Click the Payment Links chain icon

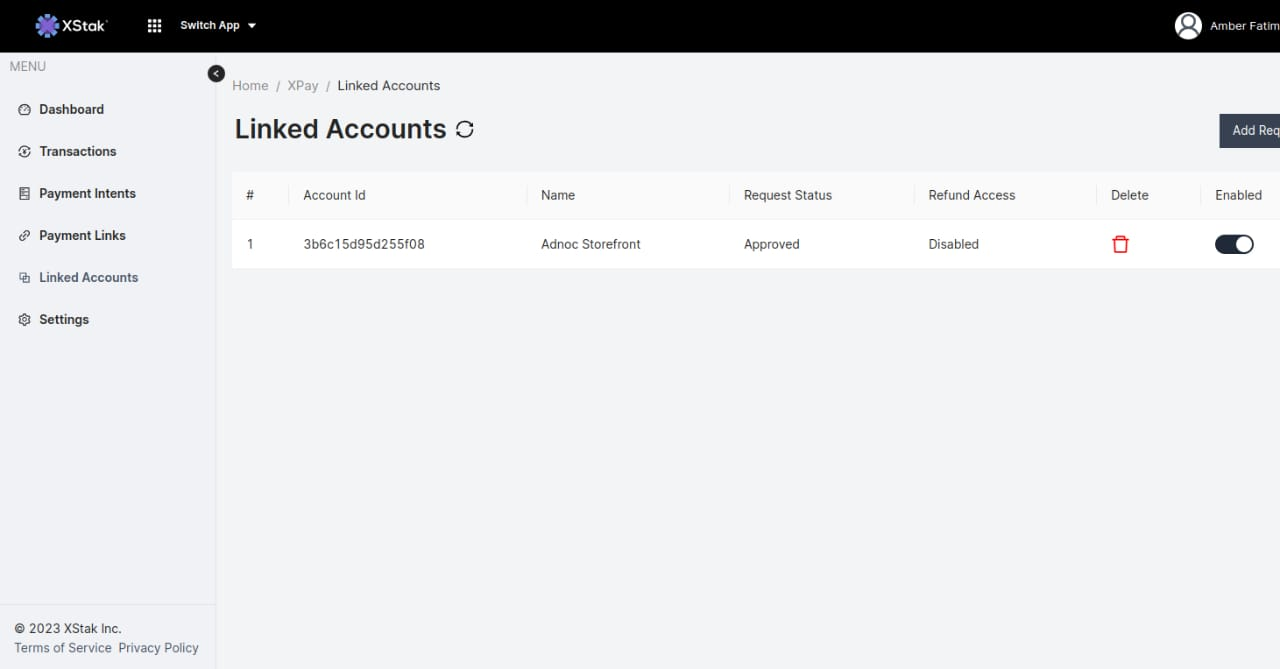click(x=25, y=236)
